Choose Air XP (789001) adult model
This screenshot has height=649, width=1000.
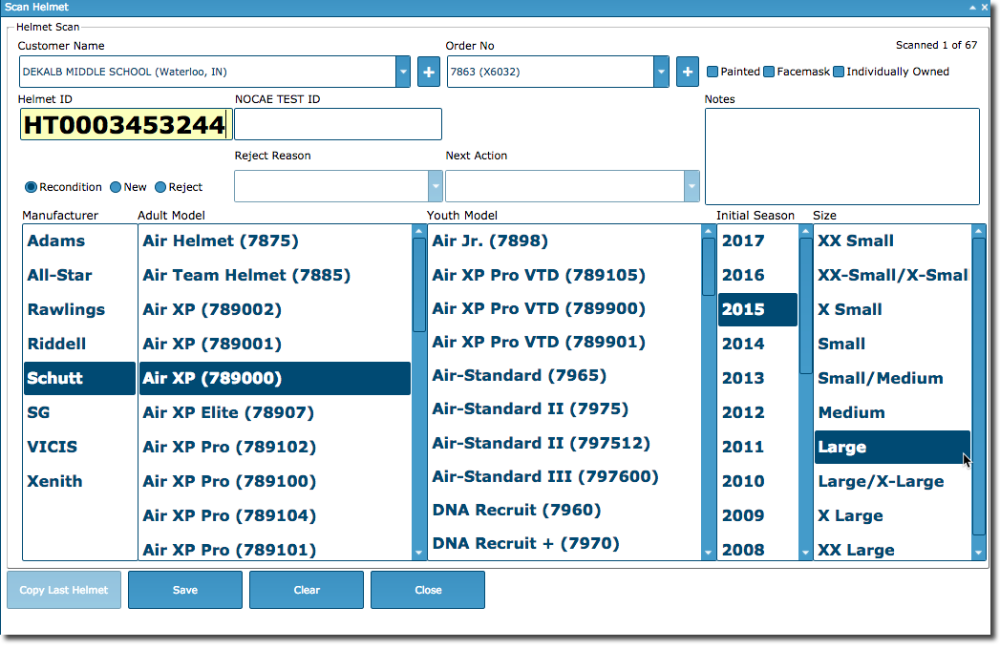pyautogui.click(x=275, y=344)
